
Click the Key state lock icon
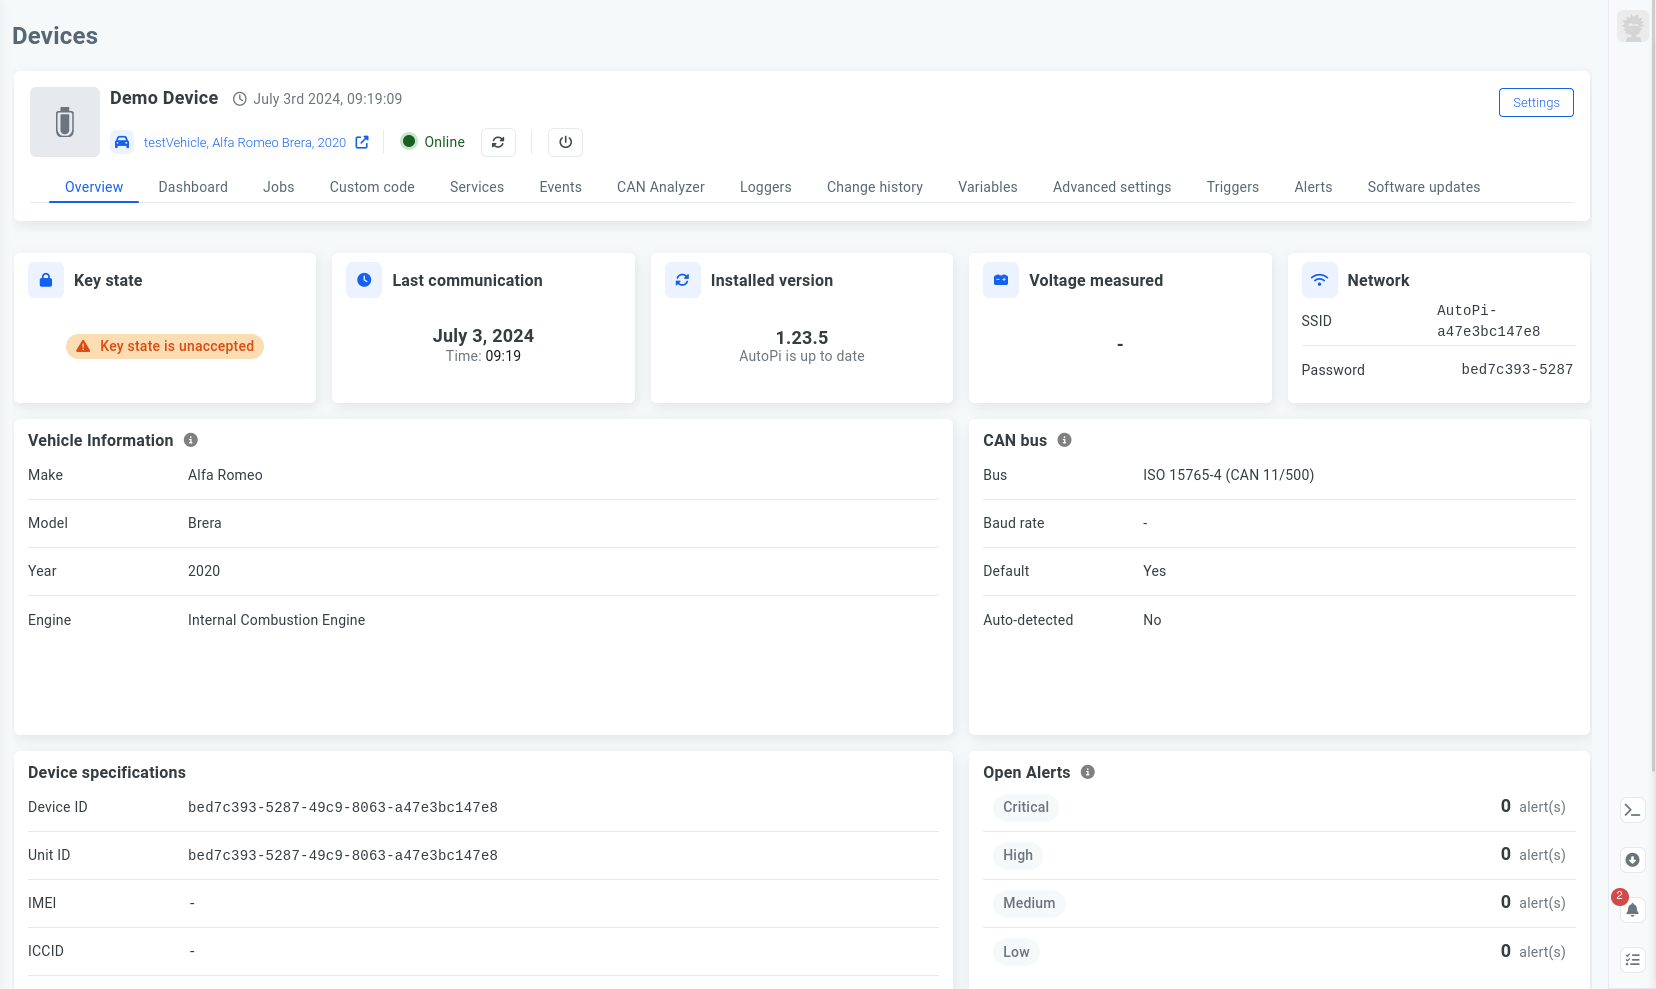[46, 281]
